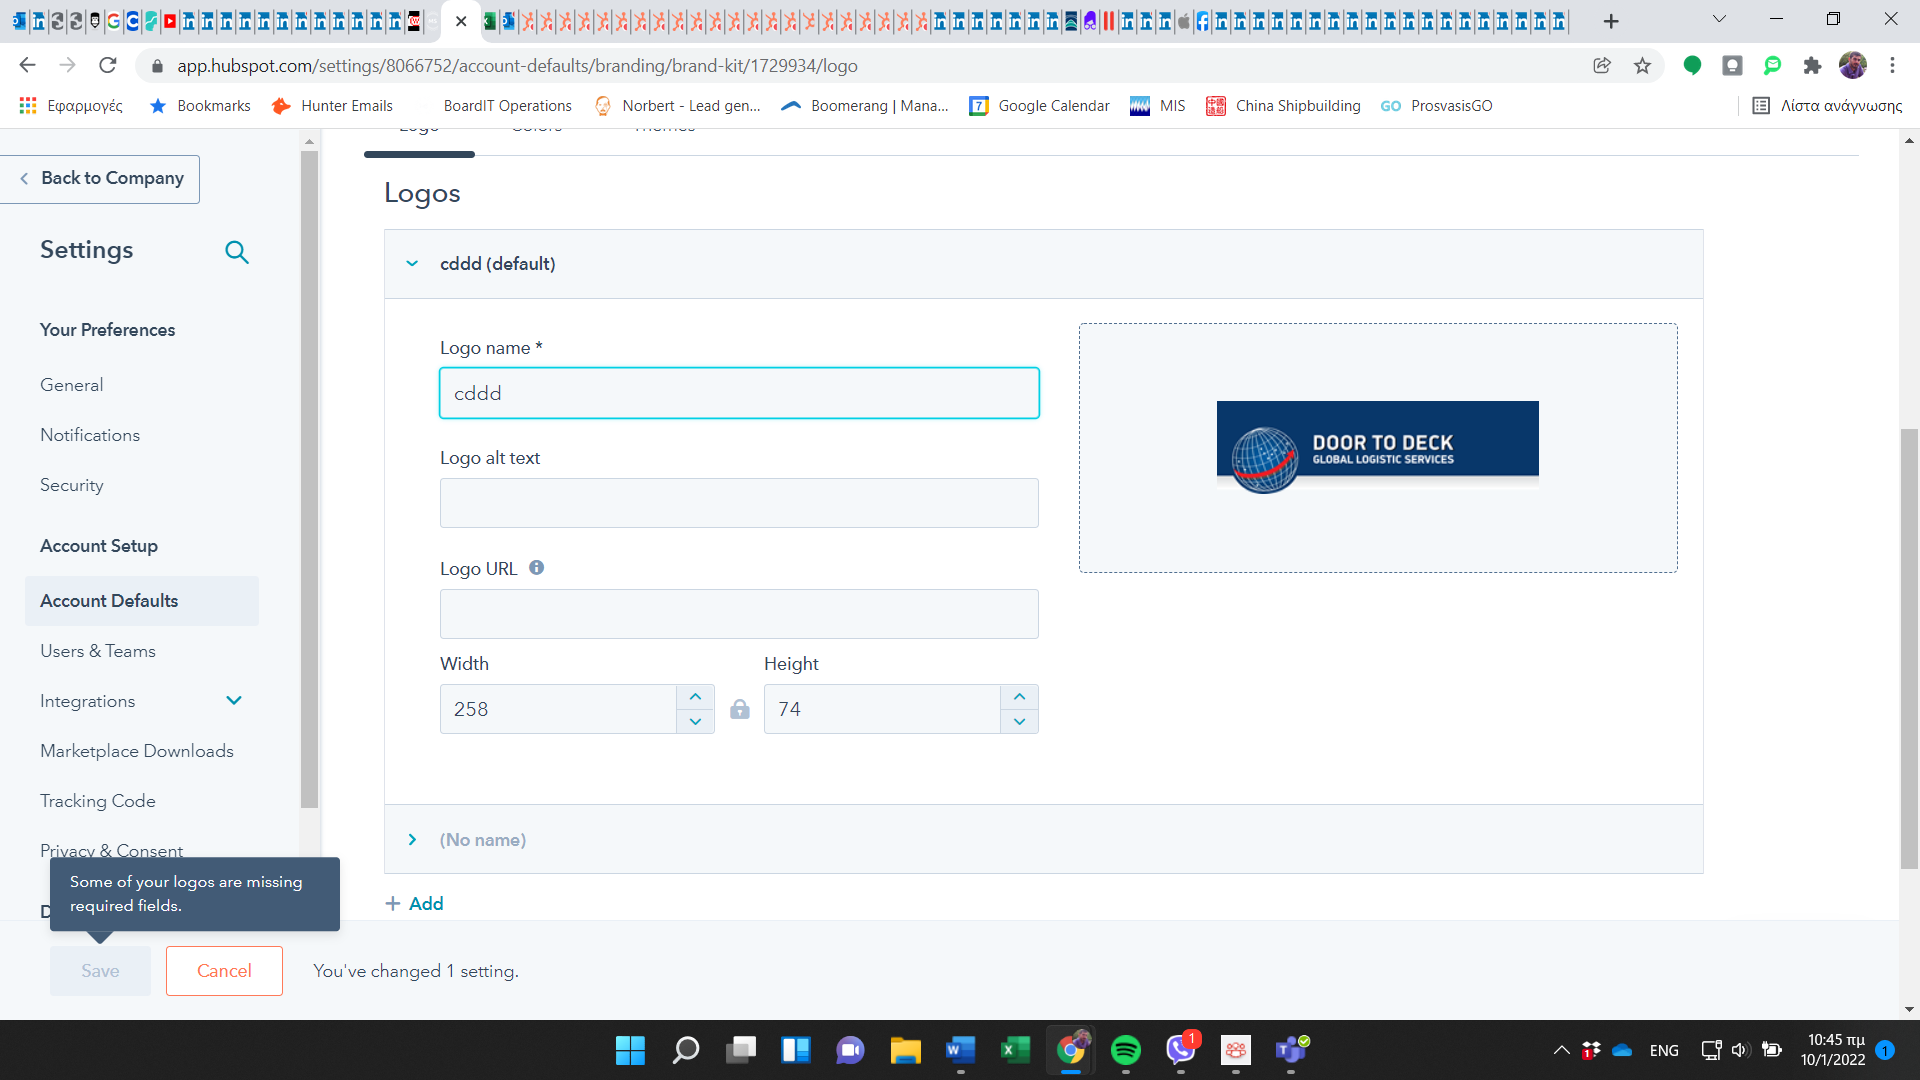
Task: Open the Chrome share page icon
Action: pos(1603,65)
